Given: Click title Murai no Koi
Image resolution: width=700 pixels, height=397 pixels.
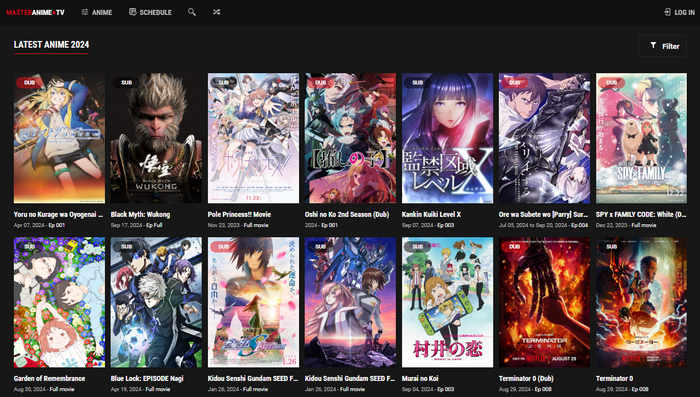Looking at the screenshot, I should point(420,379).
